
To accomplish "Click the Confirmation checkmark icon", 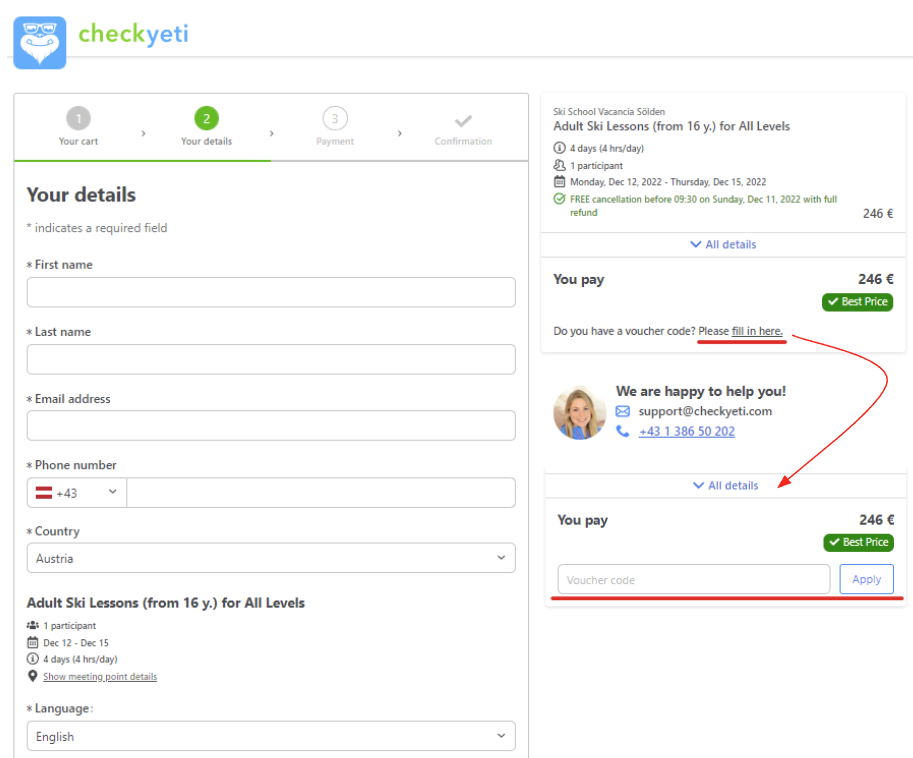I will [463, 121].
